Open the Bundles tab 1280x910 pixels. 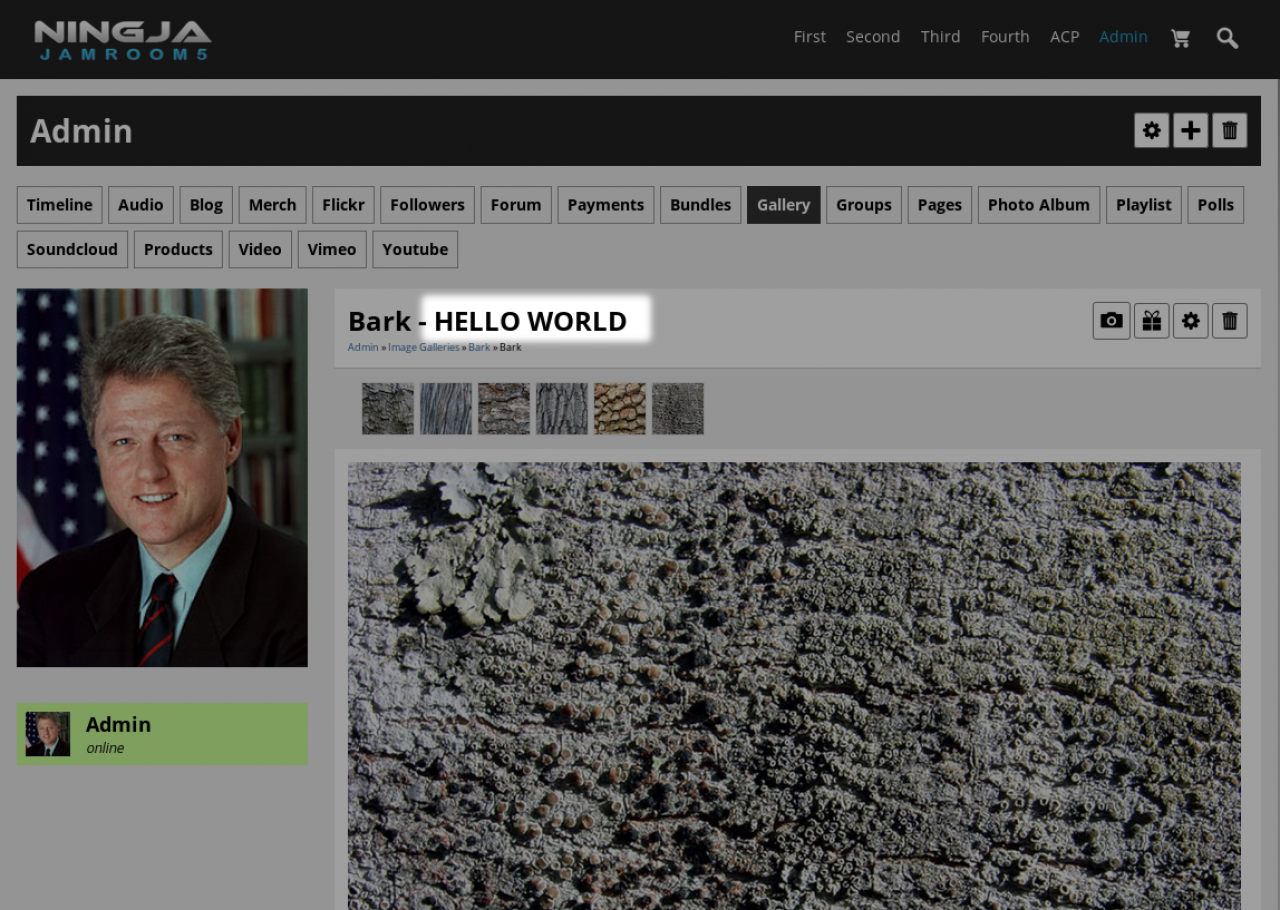pos(700,205)
